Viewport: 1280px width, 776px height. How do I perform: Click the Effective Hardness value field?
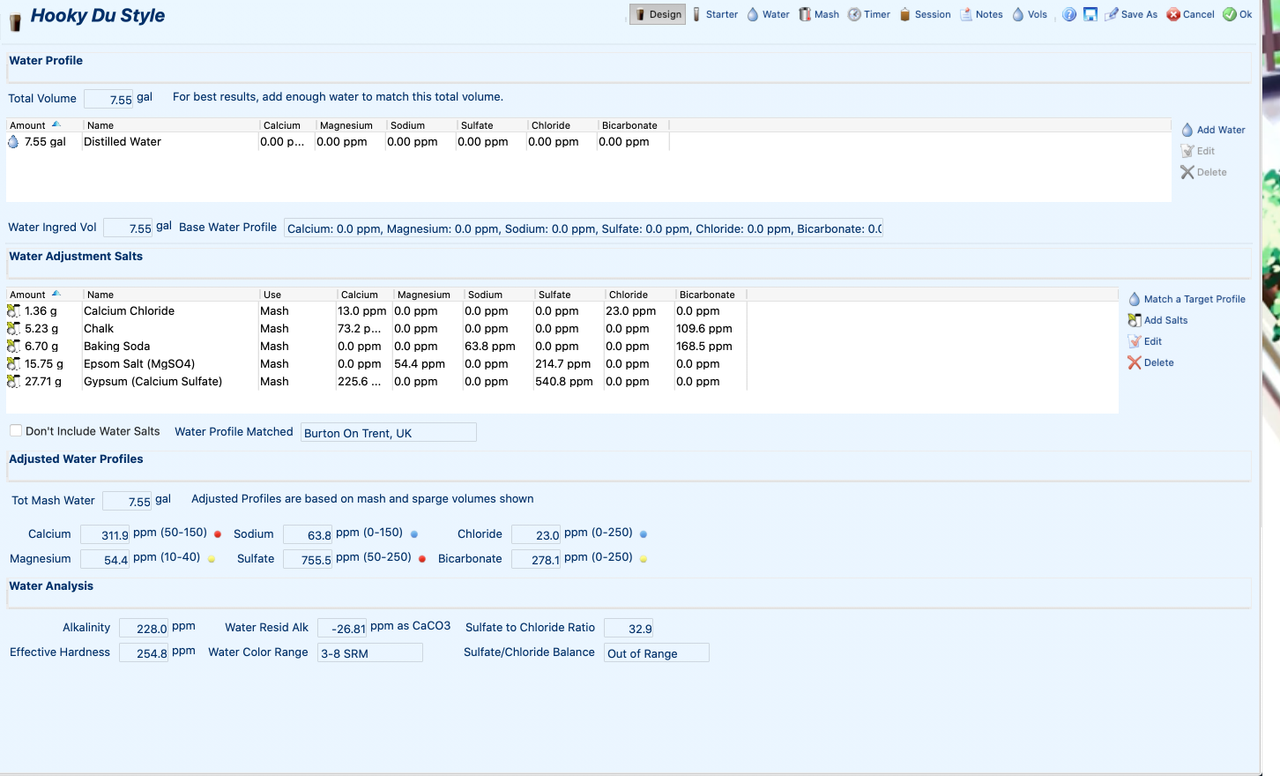(145, 653)
